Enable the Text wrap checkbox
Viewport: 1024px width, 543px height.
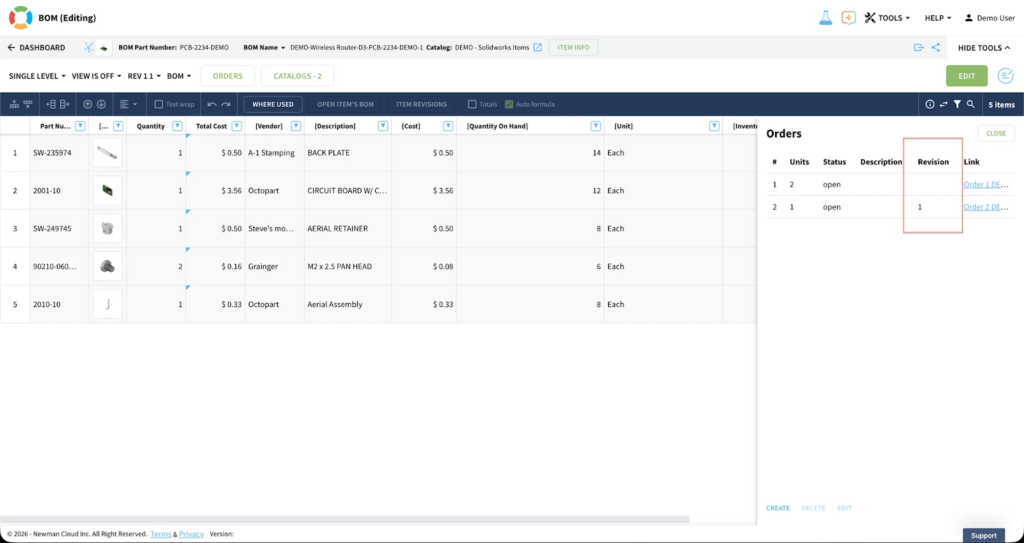(x=159, y=104)
